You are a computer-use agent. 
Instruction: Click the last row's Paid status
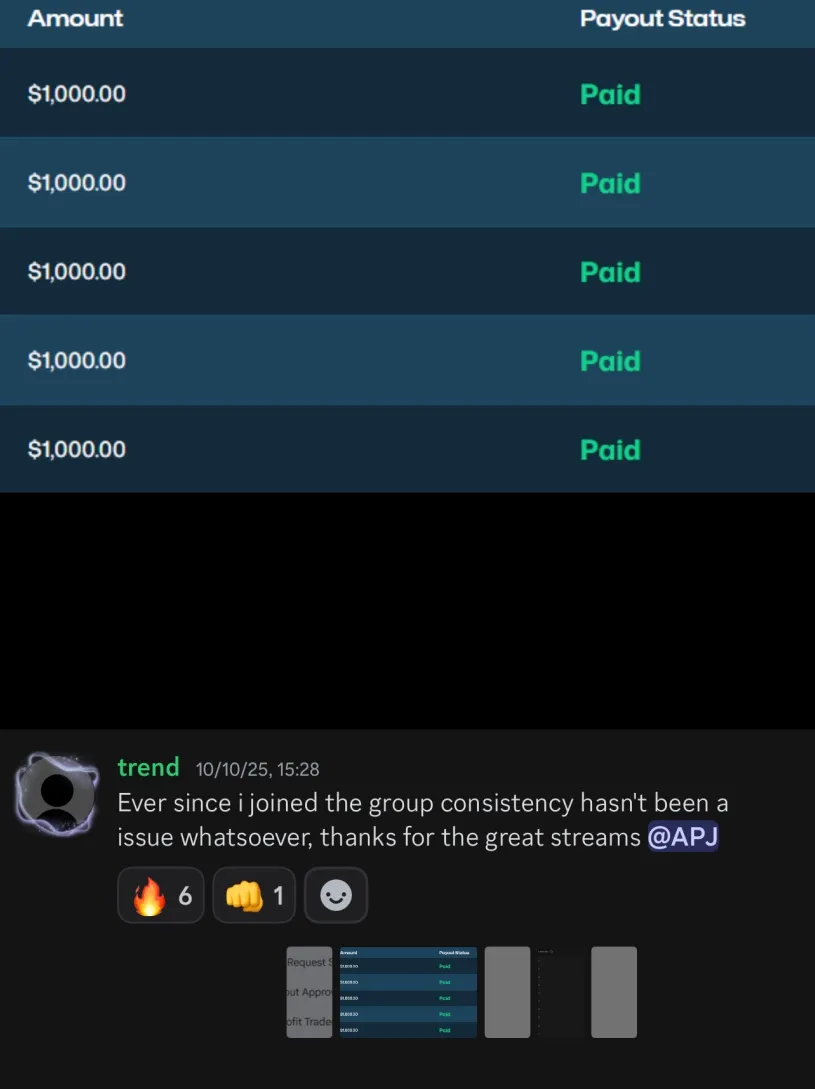click(610, 449)
